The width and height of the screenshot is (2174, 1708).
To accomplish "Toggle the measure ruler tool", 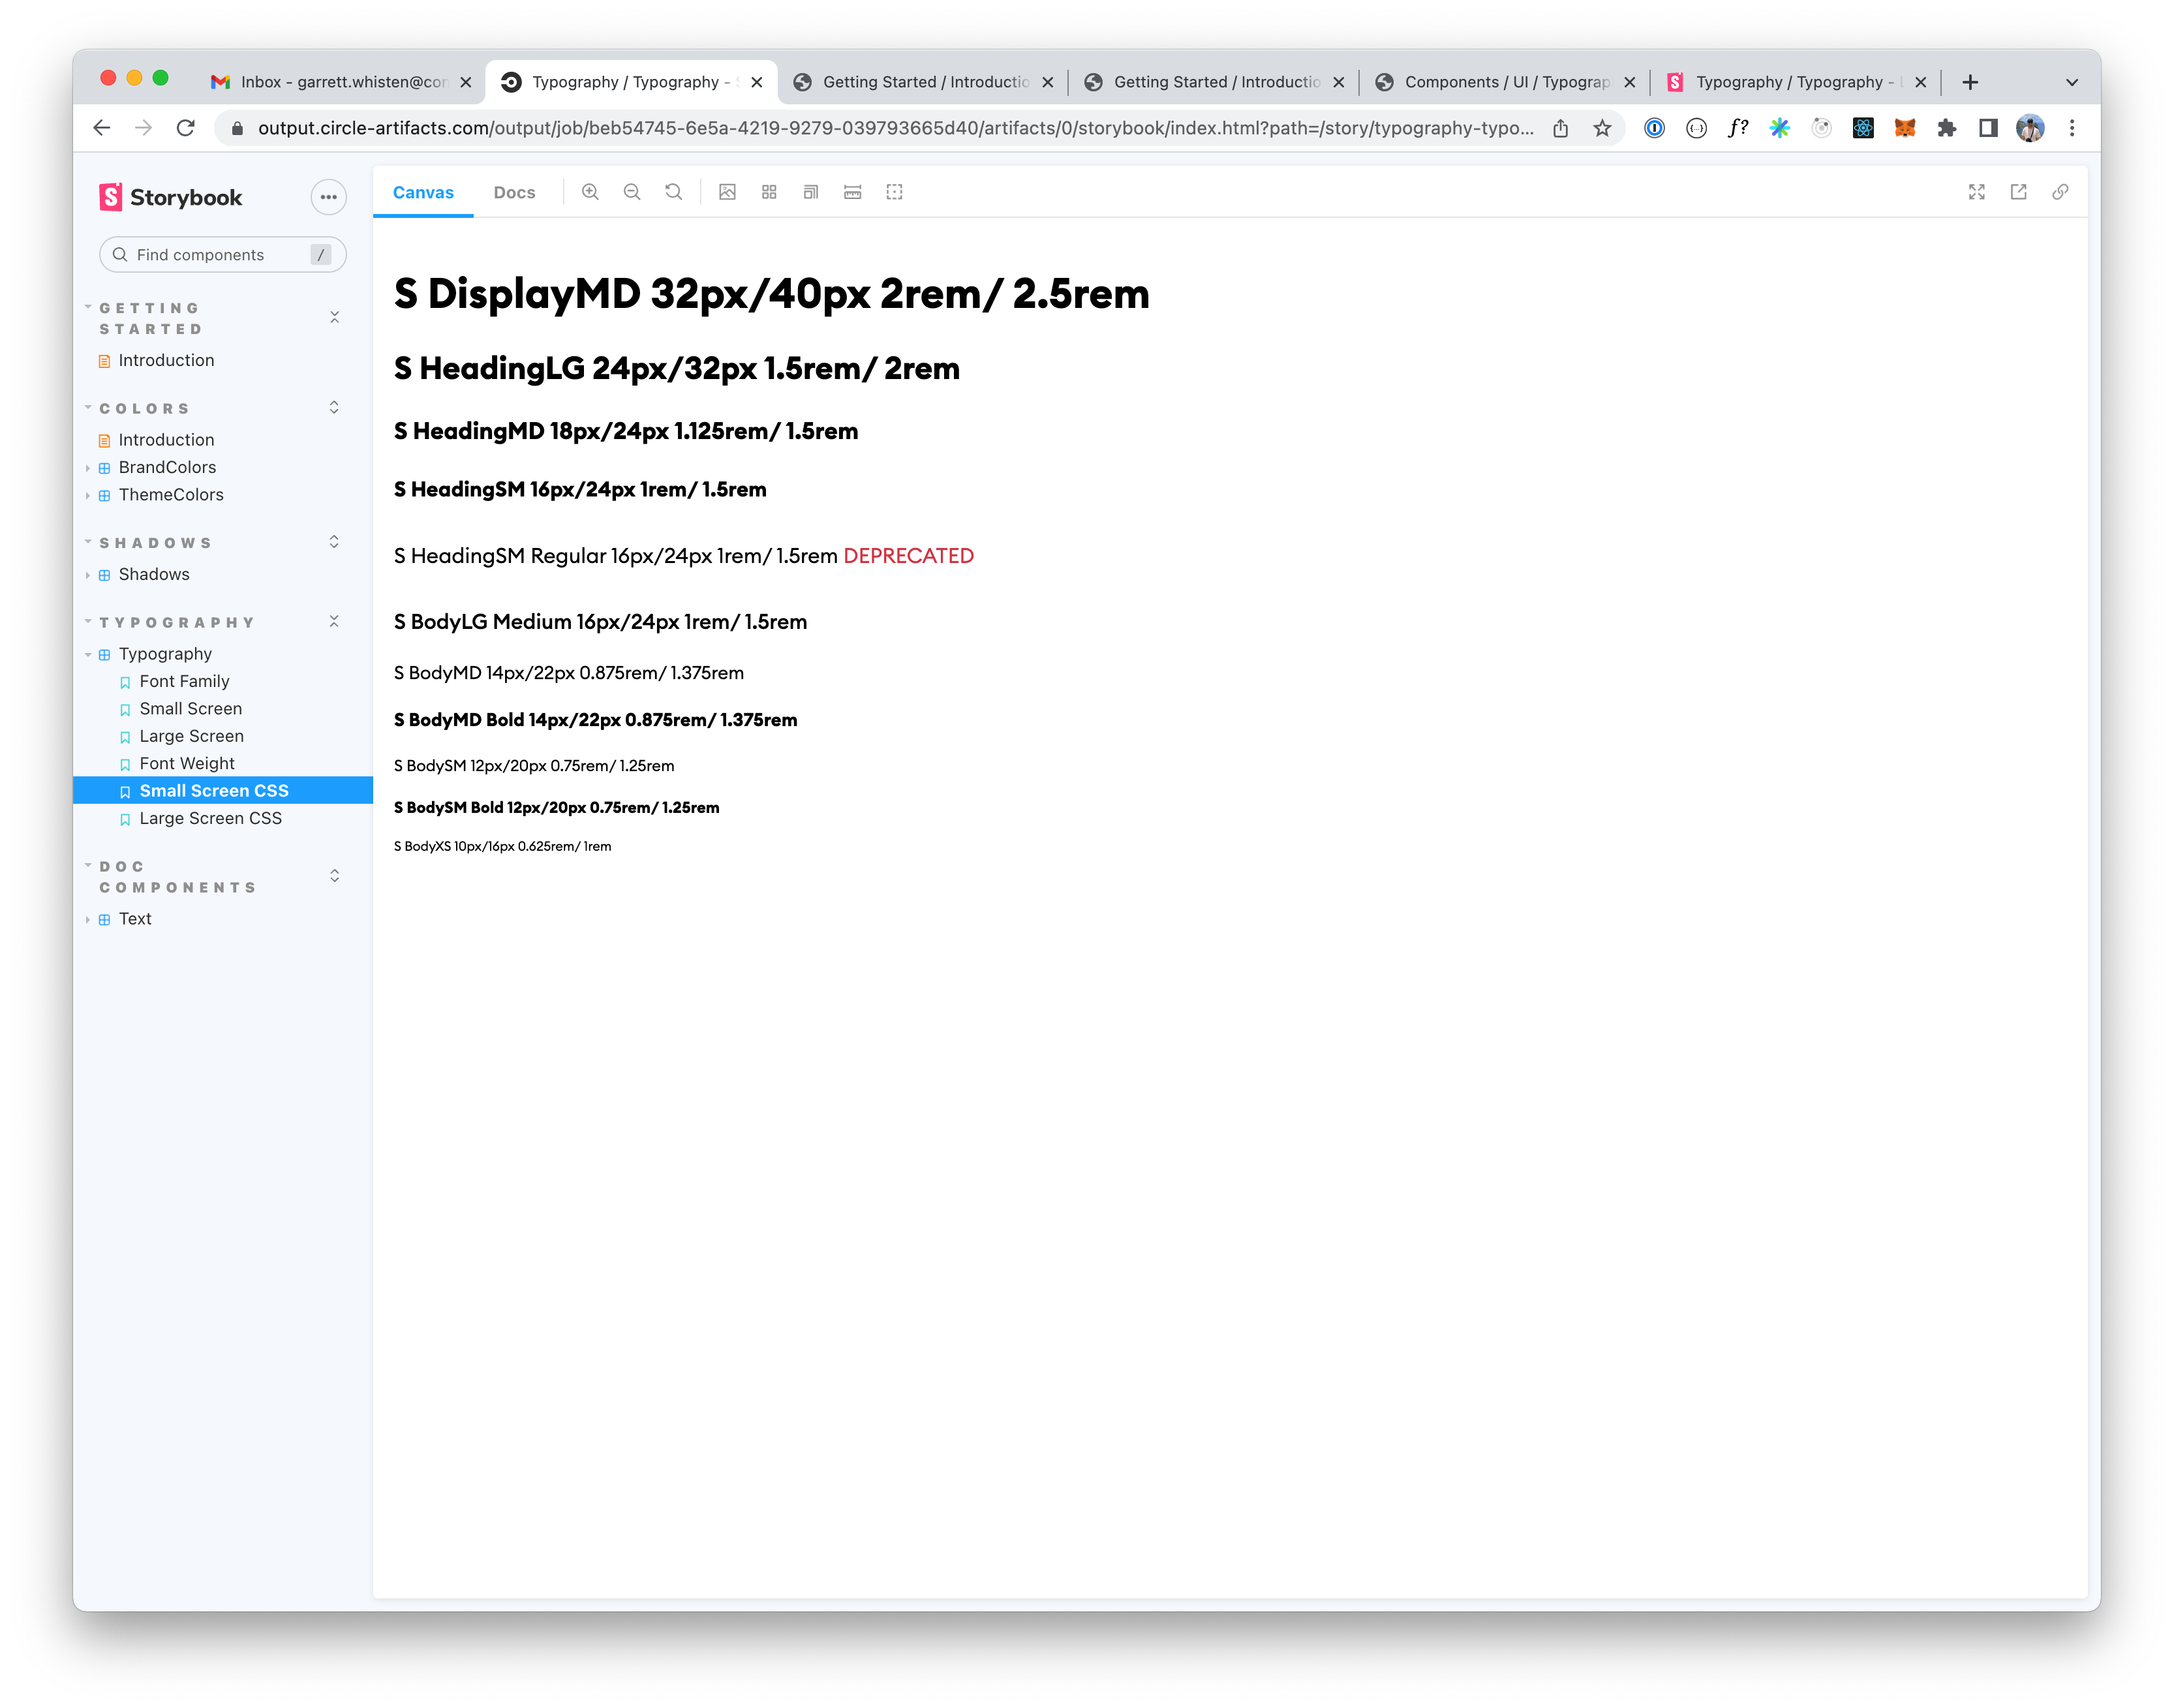I will tap(852, 192).
